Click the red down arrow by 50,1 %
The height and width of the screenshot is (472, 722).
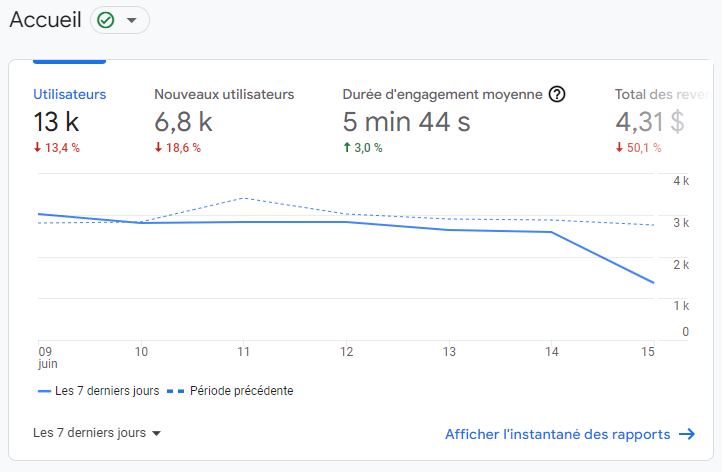(619, 148)
